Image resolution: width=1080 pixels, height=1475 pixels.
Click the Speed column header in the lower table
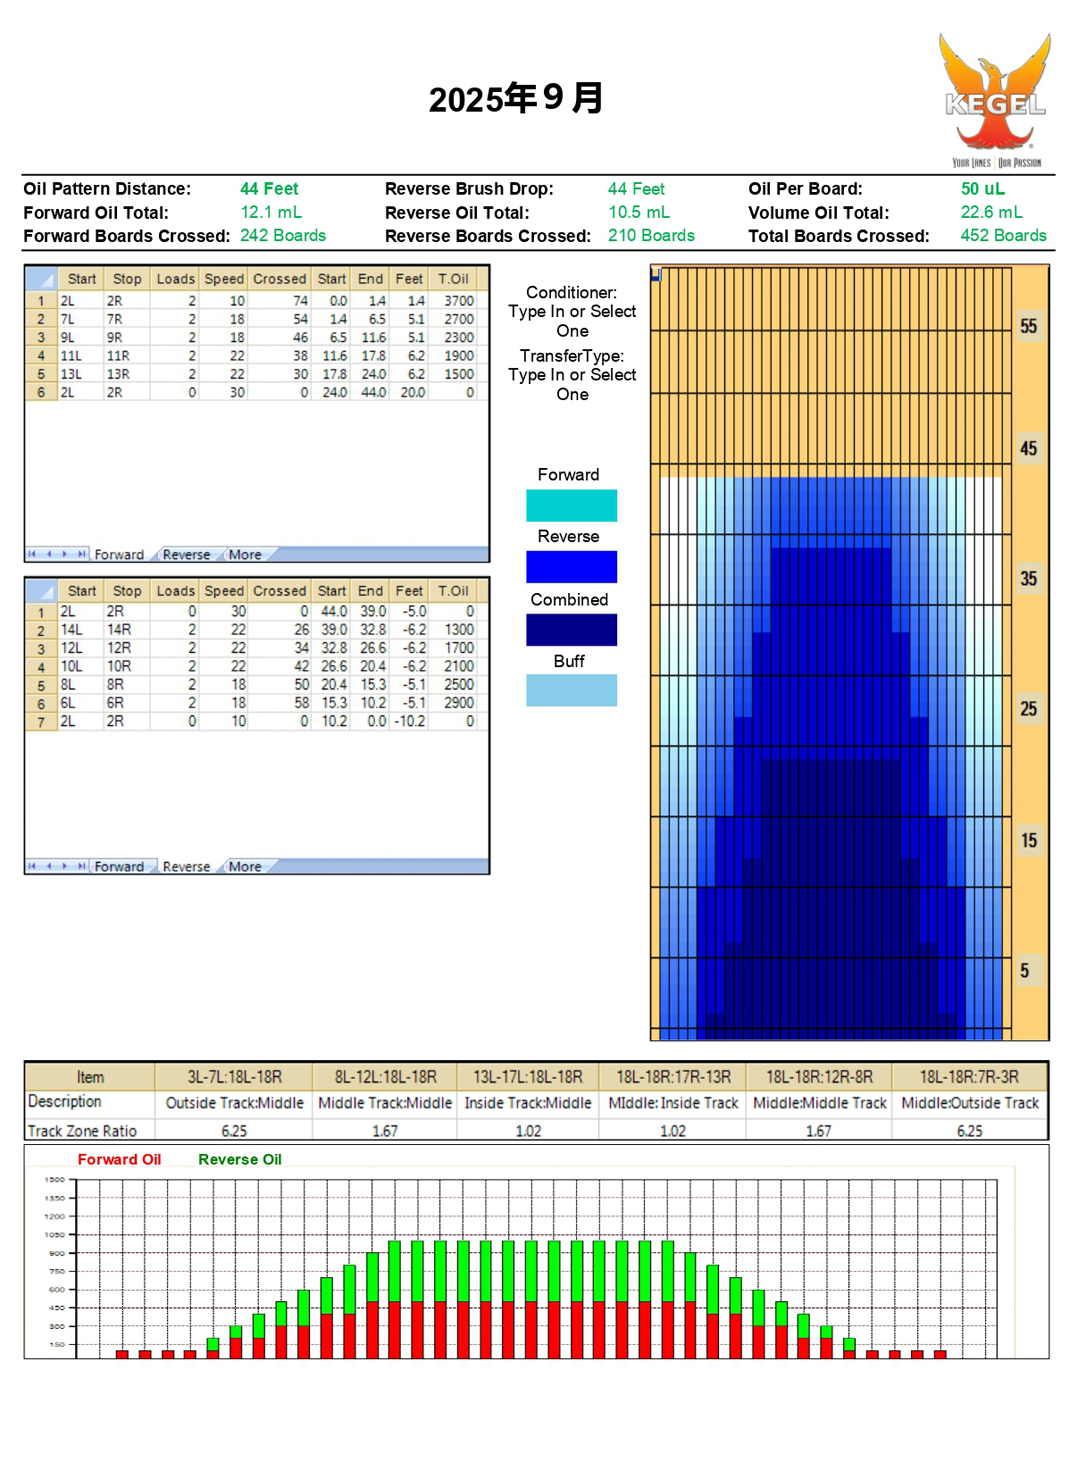224,591
